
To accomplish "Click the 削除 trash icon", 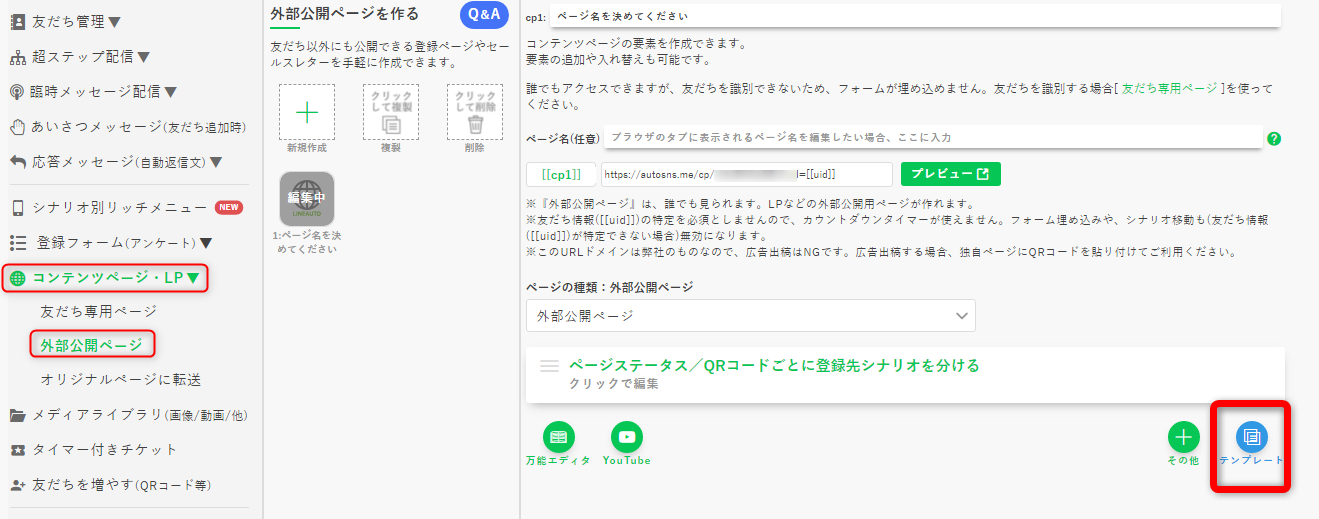I will [475, 112].
